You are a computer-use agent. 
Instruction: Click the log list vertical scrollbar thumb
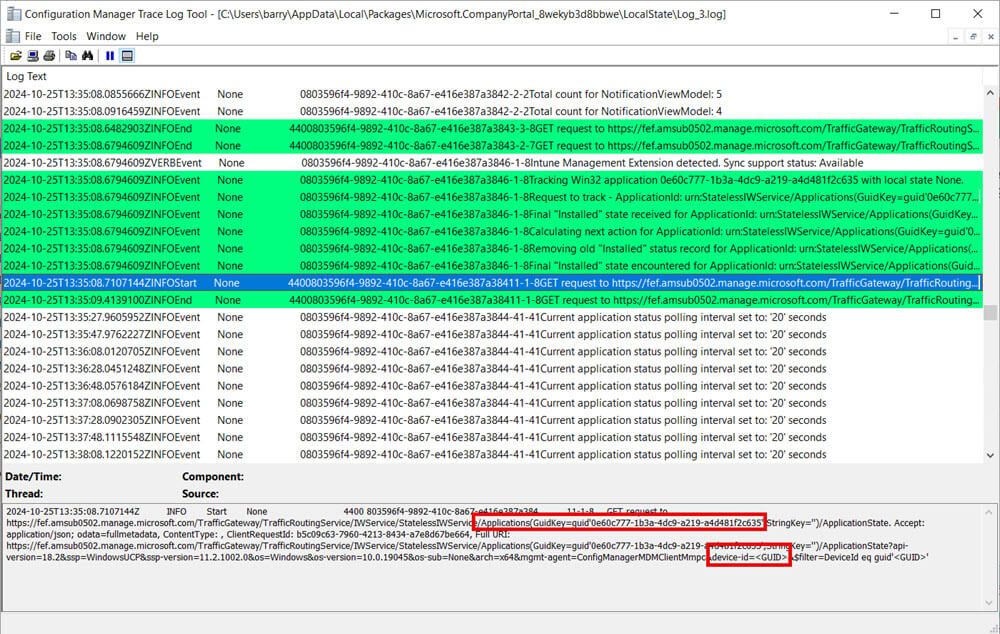[x=990, y=313]
